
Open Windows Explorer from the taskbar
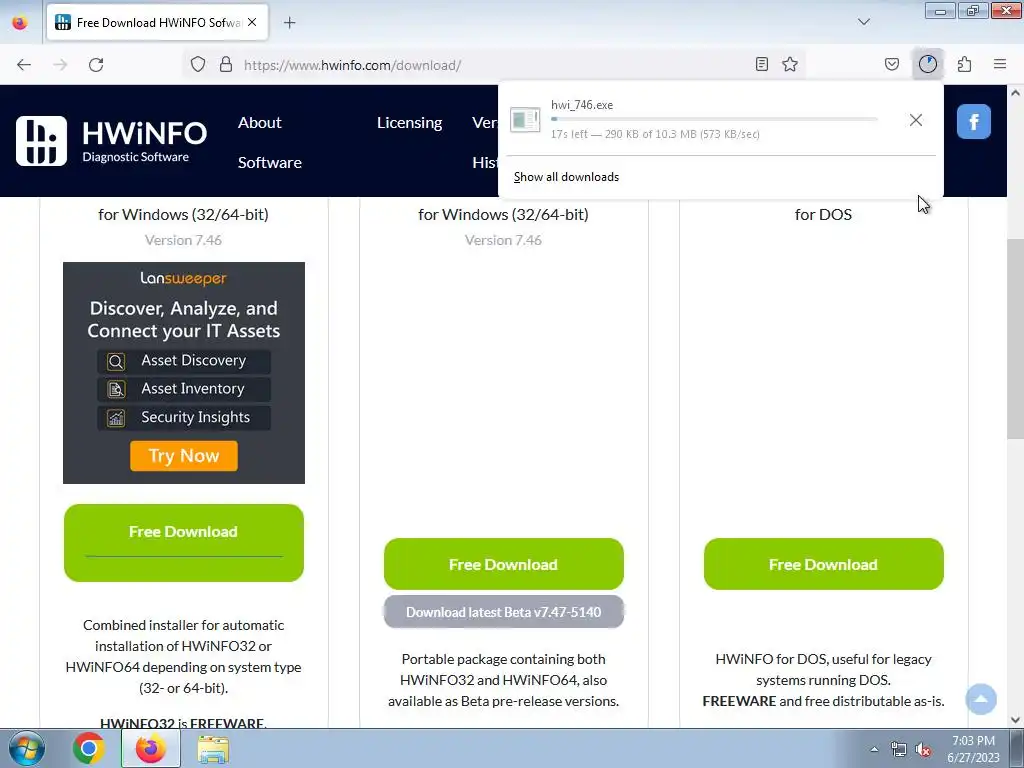click(x=213, y=749)
